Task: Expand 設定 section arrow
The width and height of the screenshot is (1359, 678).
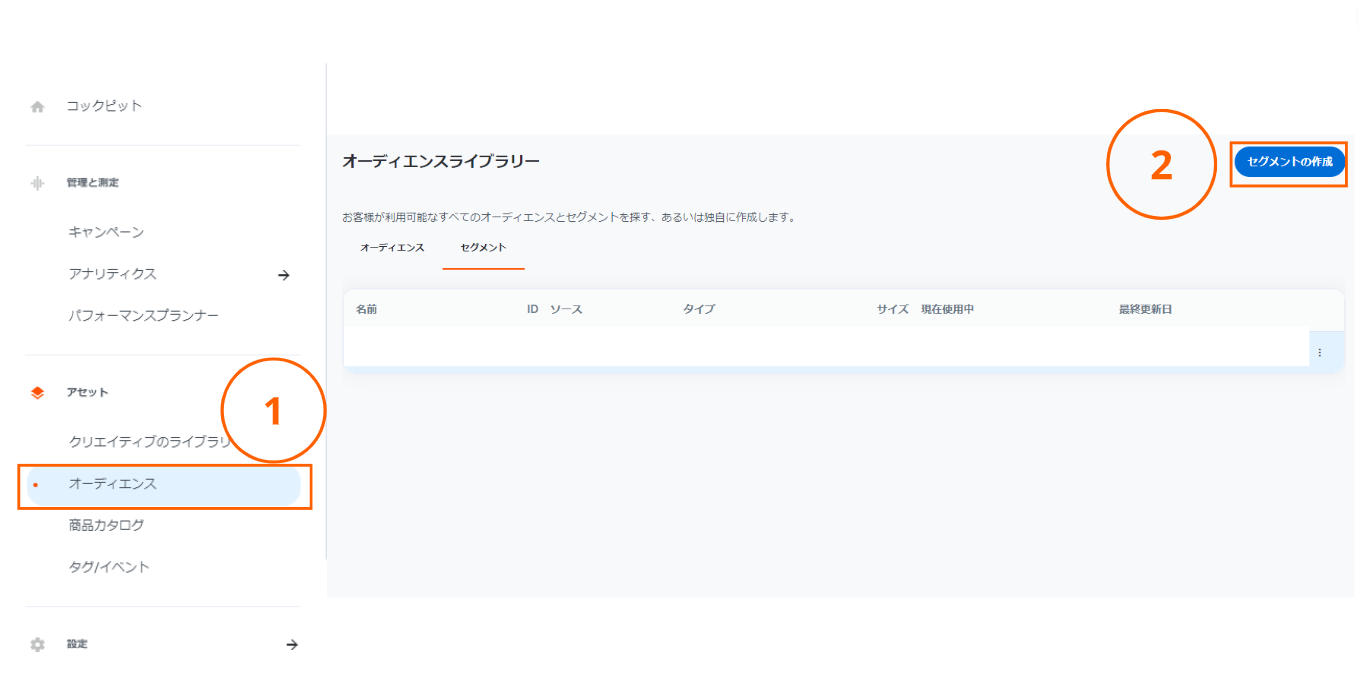Action: 292,645
